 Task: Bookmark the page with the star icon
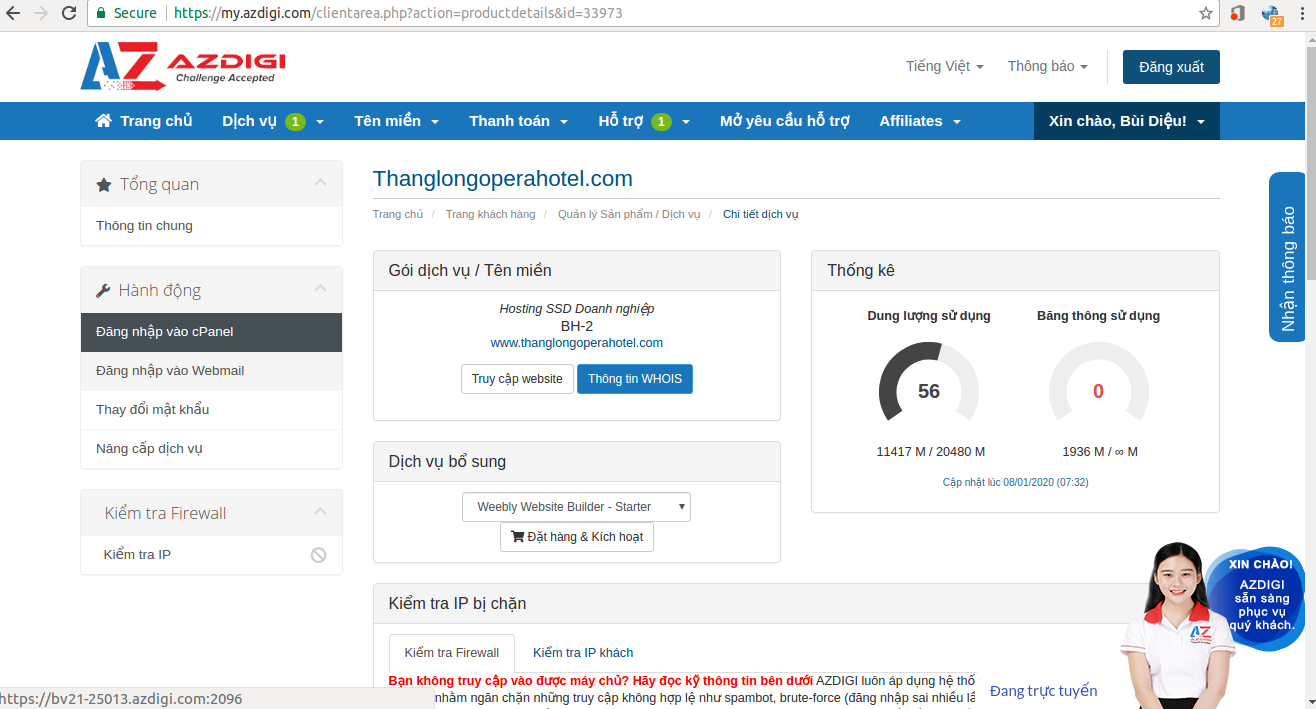[1206, 13]
